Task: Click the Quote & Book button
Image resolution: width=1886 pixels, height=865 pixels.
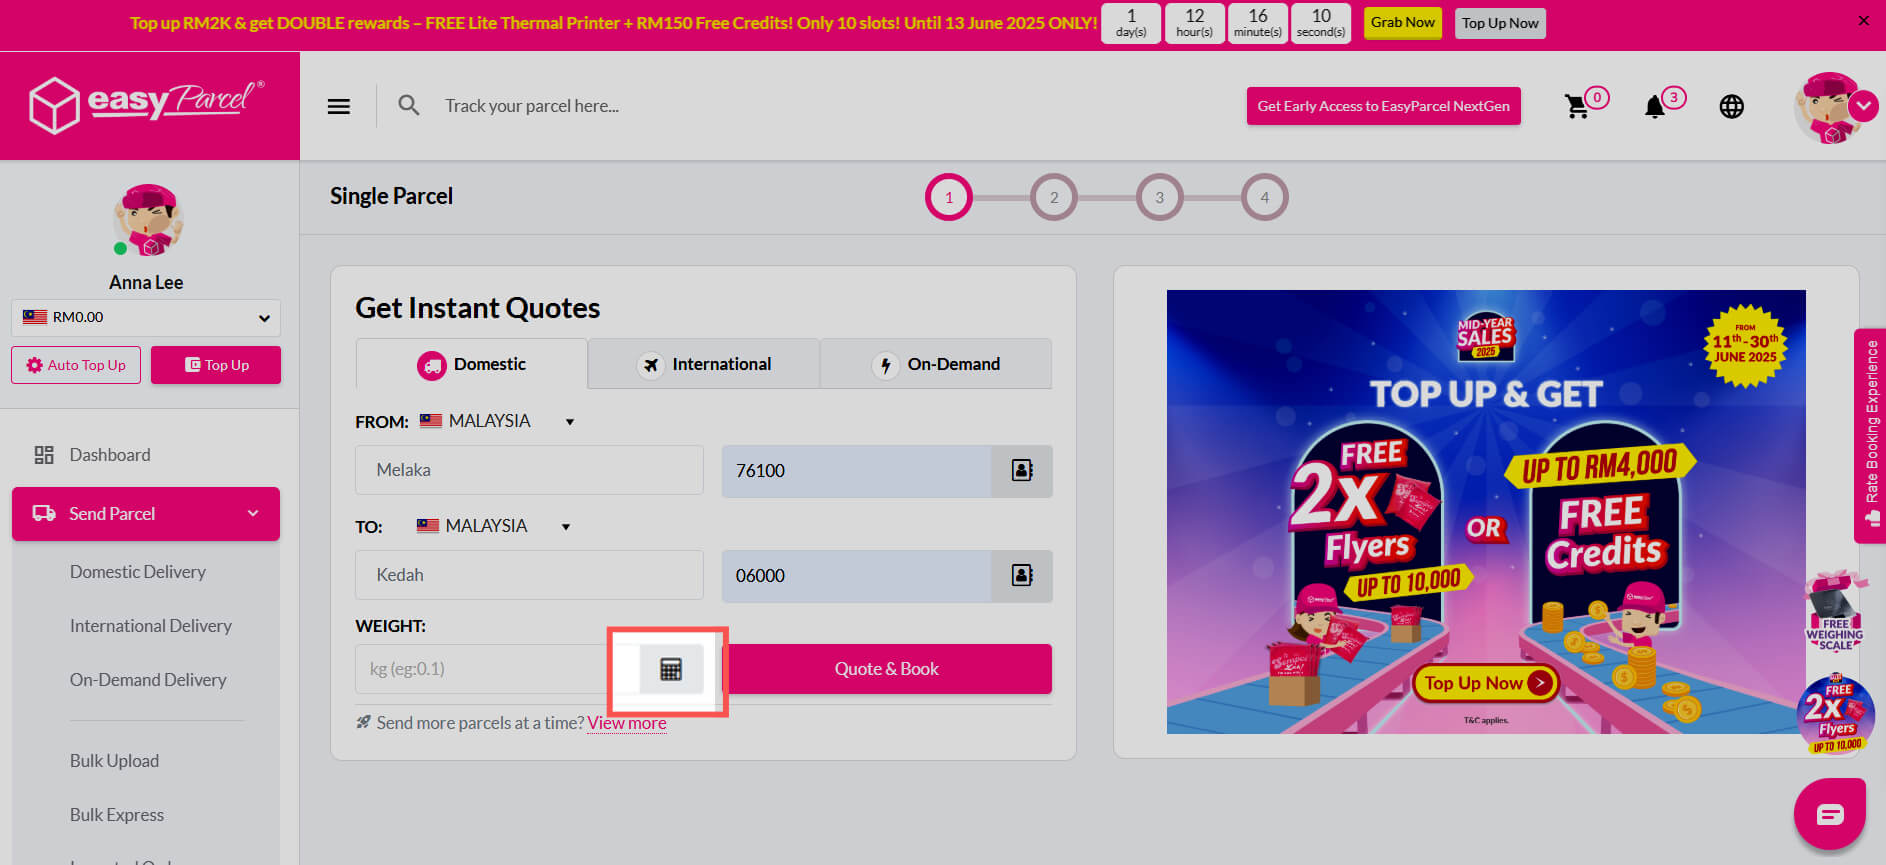Action: (887, 669)
